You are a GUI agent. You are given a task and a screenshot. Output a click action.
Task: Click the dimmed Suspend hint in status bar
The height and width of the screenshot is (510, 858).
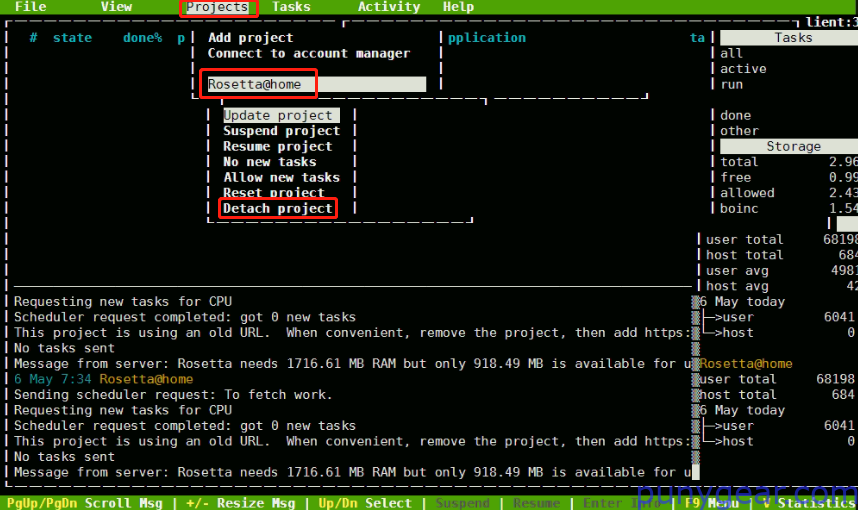(462, 503)
